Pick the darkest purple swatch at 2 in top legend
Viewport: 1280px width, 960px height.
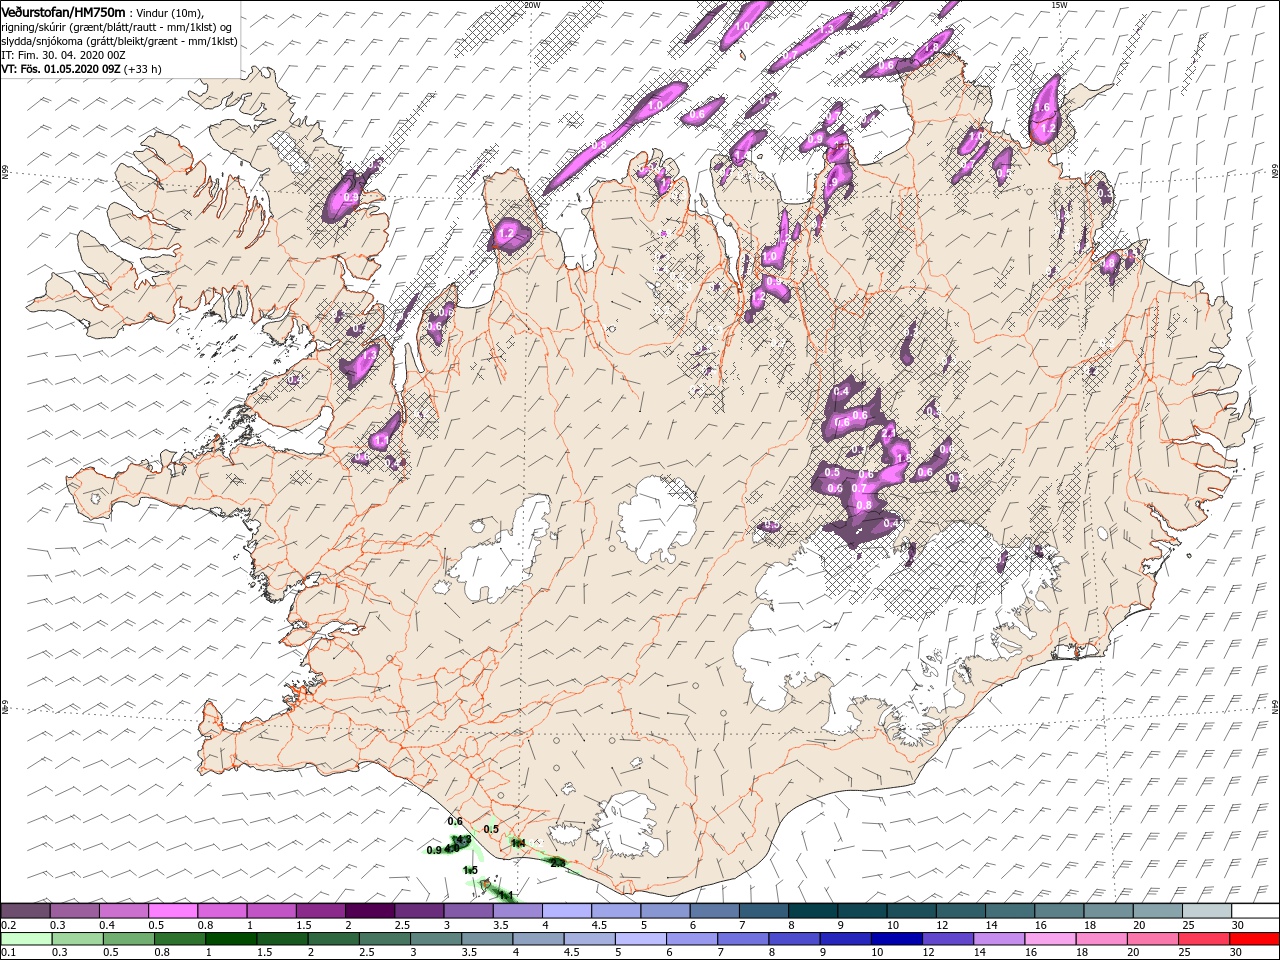(x=369, y=911)
